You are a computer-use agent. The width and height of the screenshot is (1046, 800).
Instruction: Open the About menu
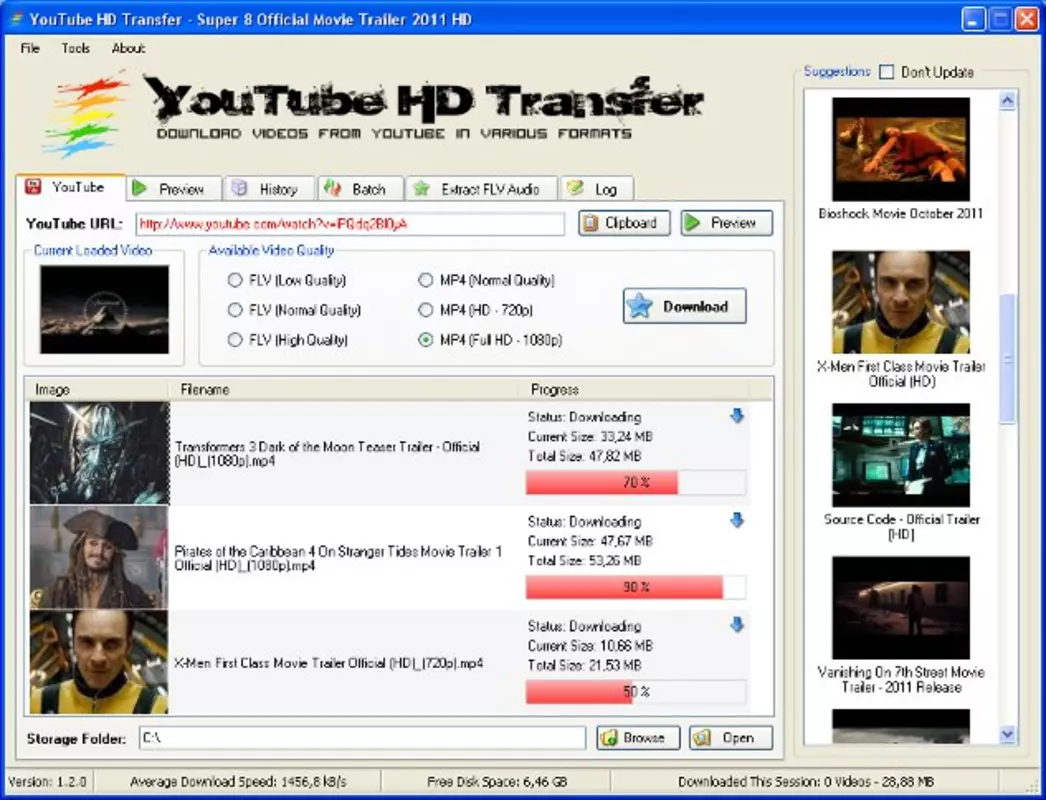128,48
